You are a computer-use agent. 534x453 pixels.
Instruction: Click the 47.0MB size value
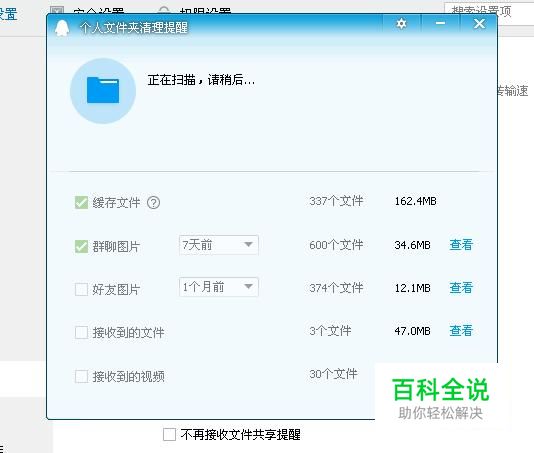pos(412,331)
